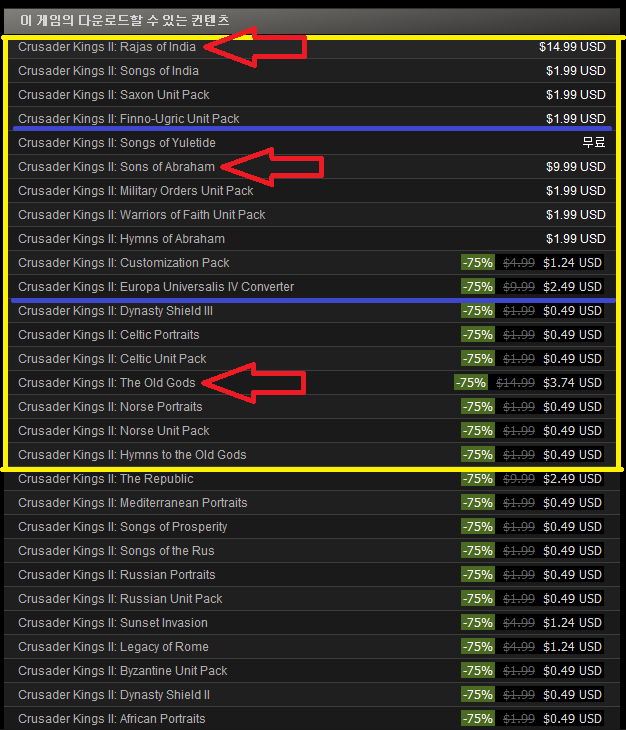Select Military Orders Unit Pack row
This screenshot has width=626, height=730.
[312, 191]
